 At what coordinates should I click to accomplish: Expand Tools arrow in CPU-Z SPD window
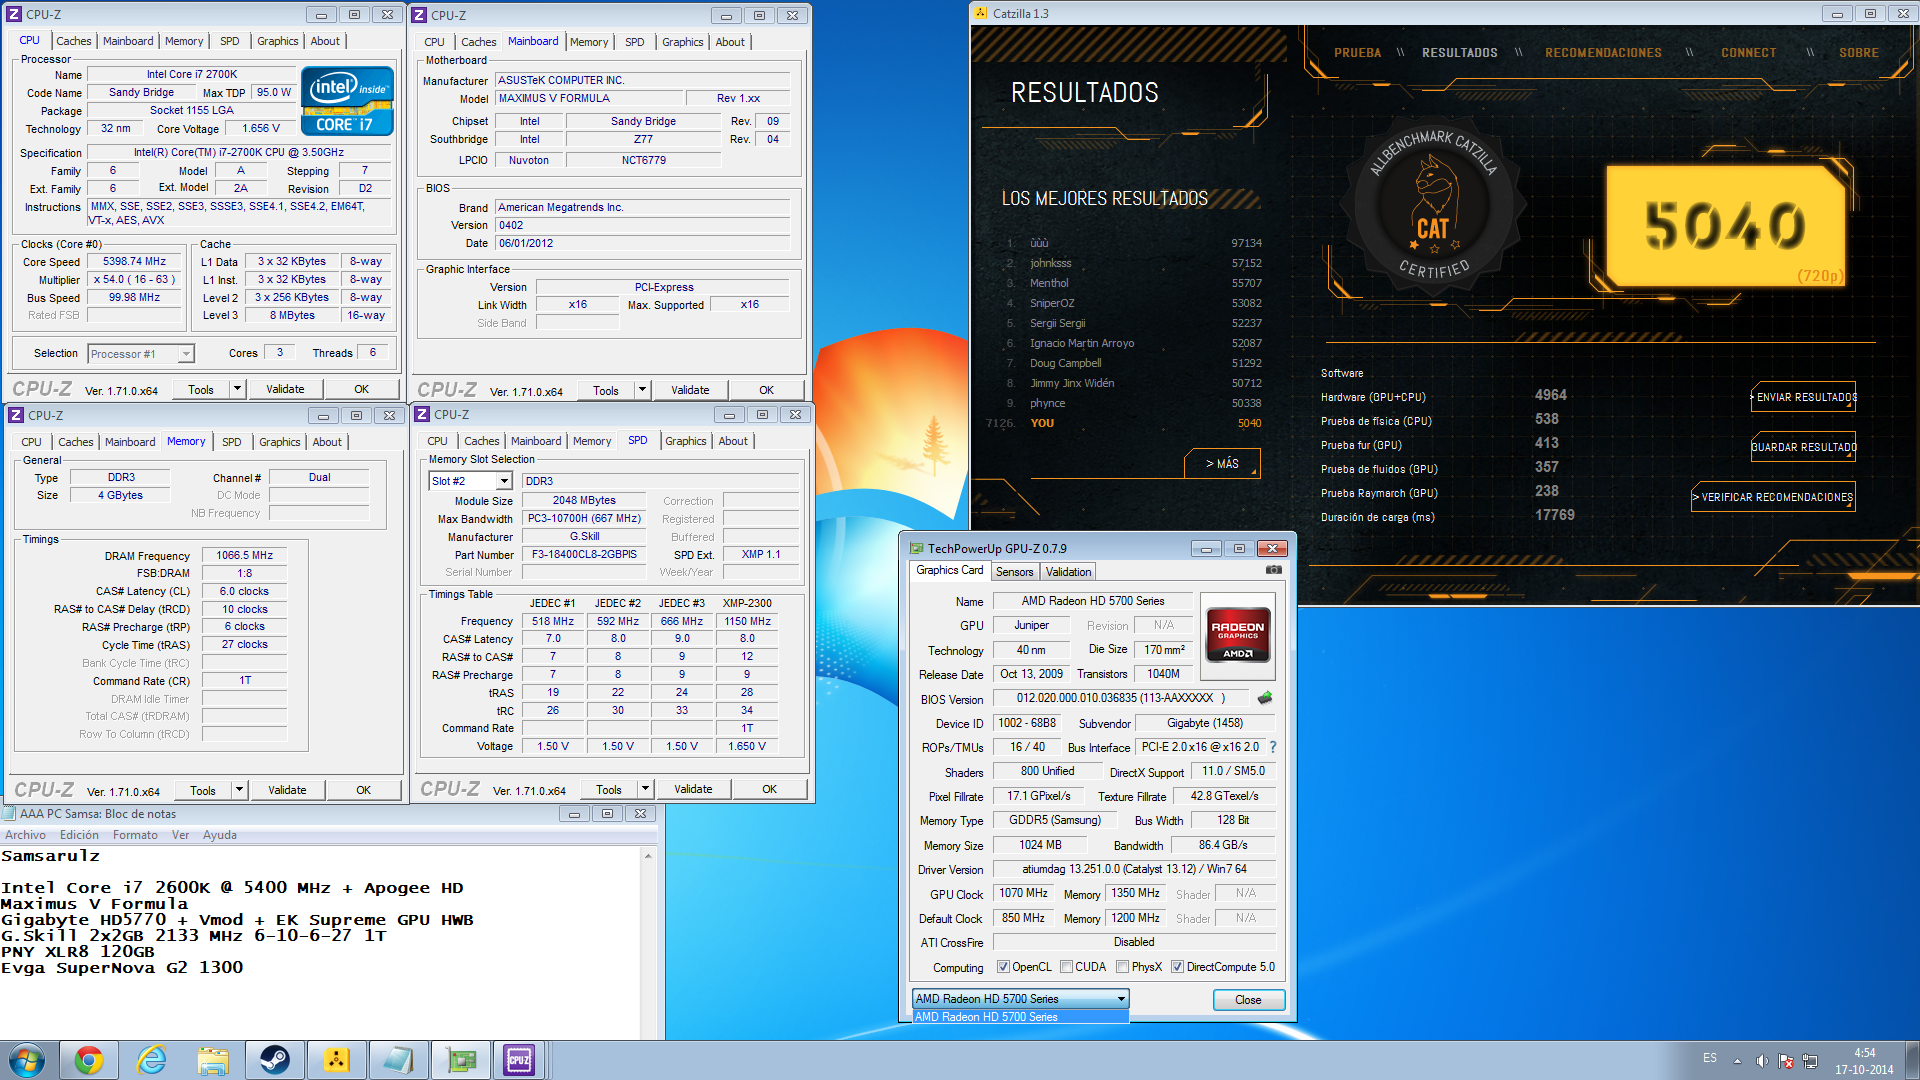[645, 789]
